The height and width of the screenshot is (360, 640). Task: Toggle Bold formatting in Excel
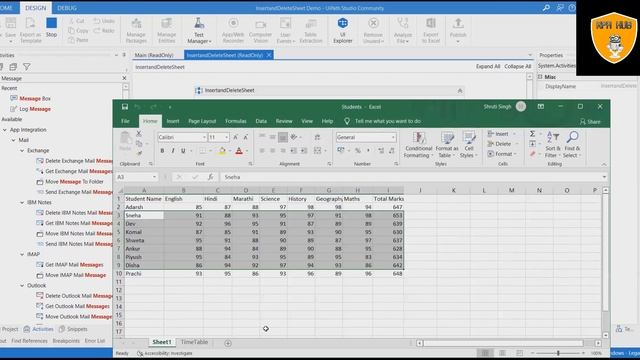point(162,151)
